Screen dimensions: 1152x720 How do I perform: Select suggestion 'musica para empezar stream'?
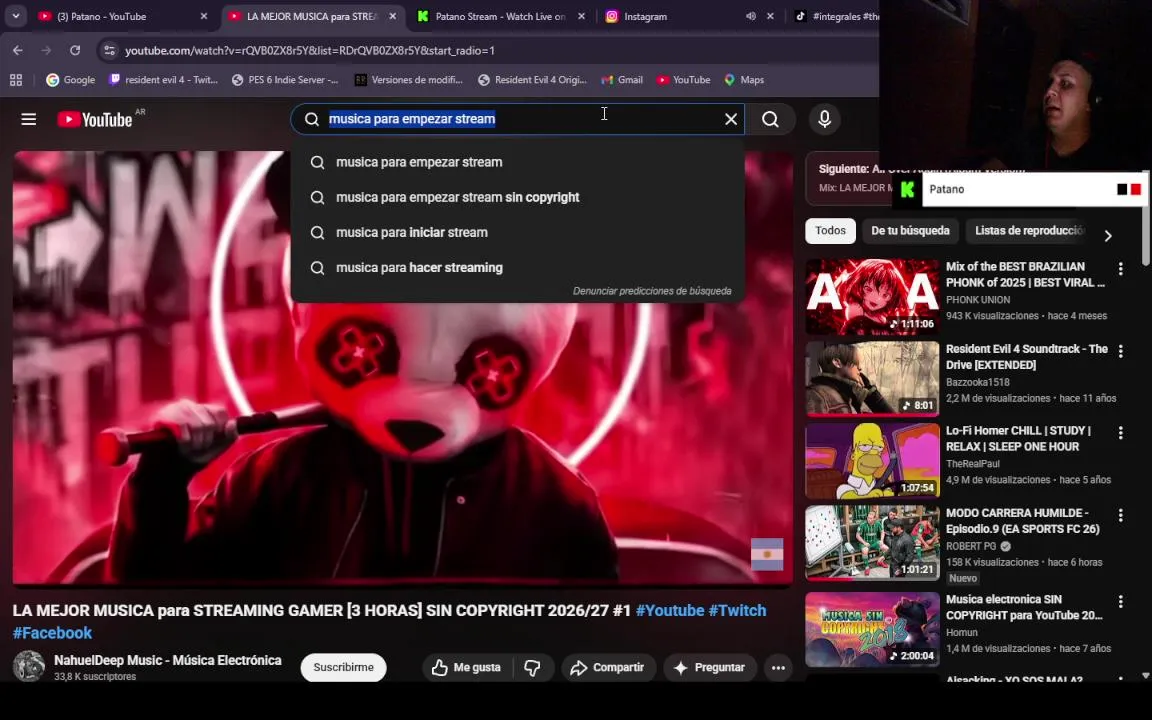click(518, 162)
